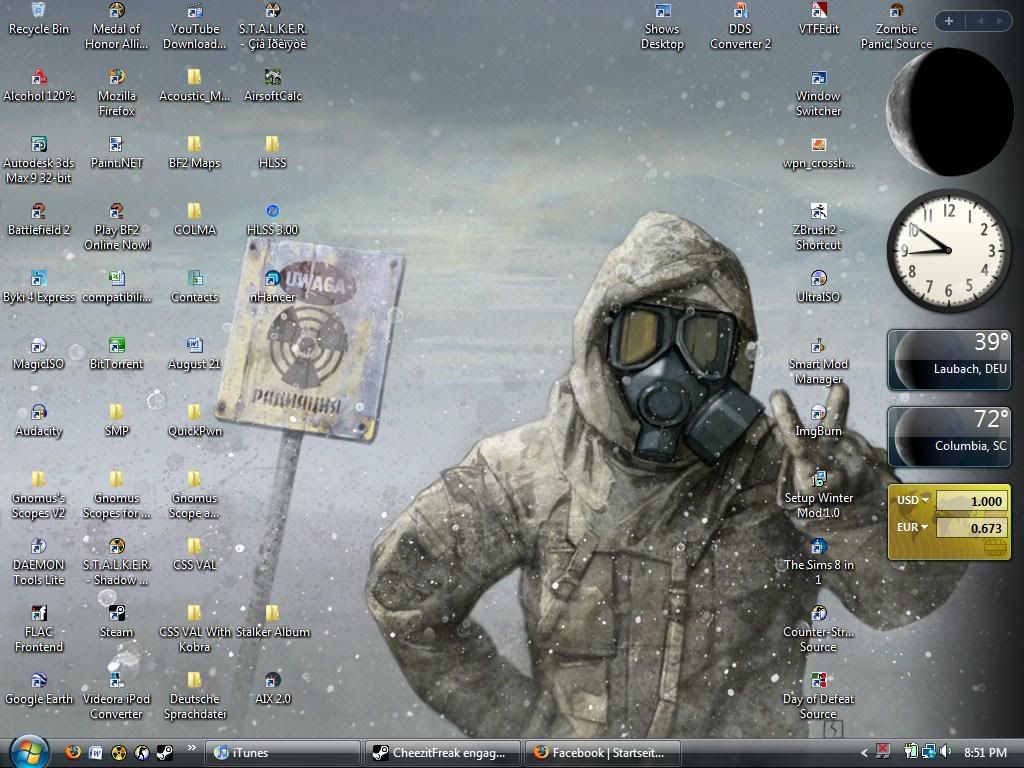The height and width of the screenshot is (768, 1024).
Task: Select the DAEMON Tools Lite shortcut
Action: pyautogui.click(x=39, y=562)
